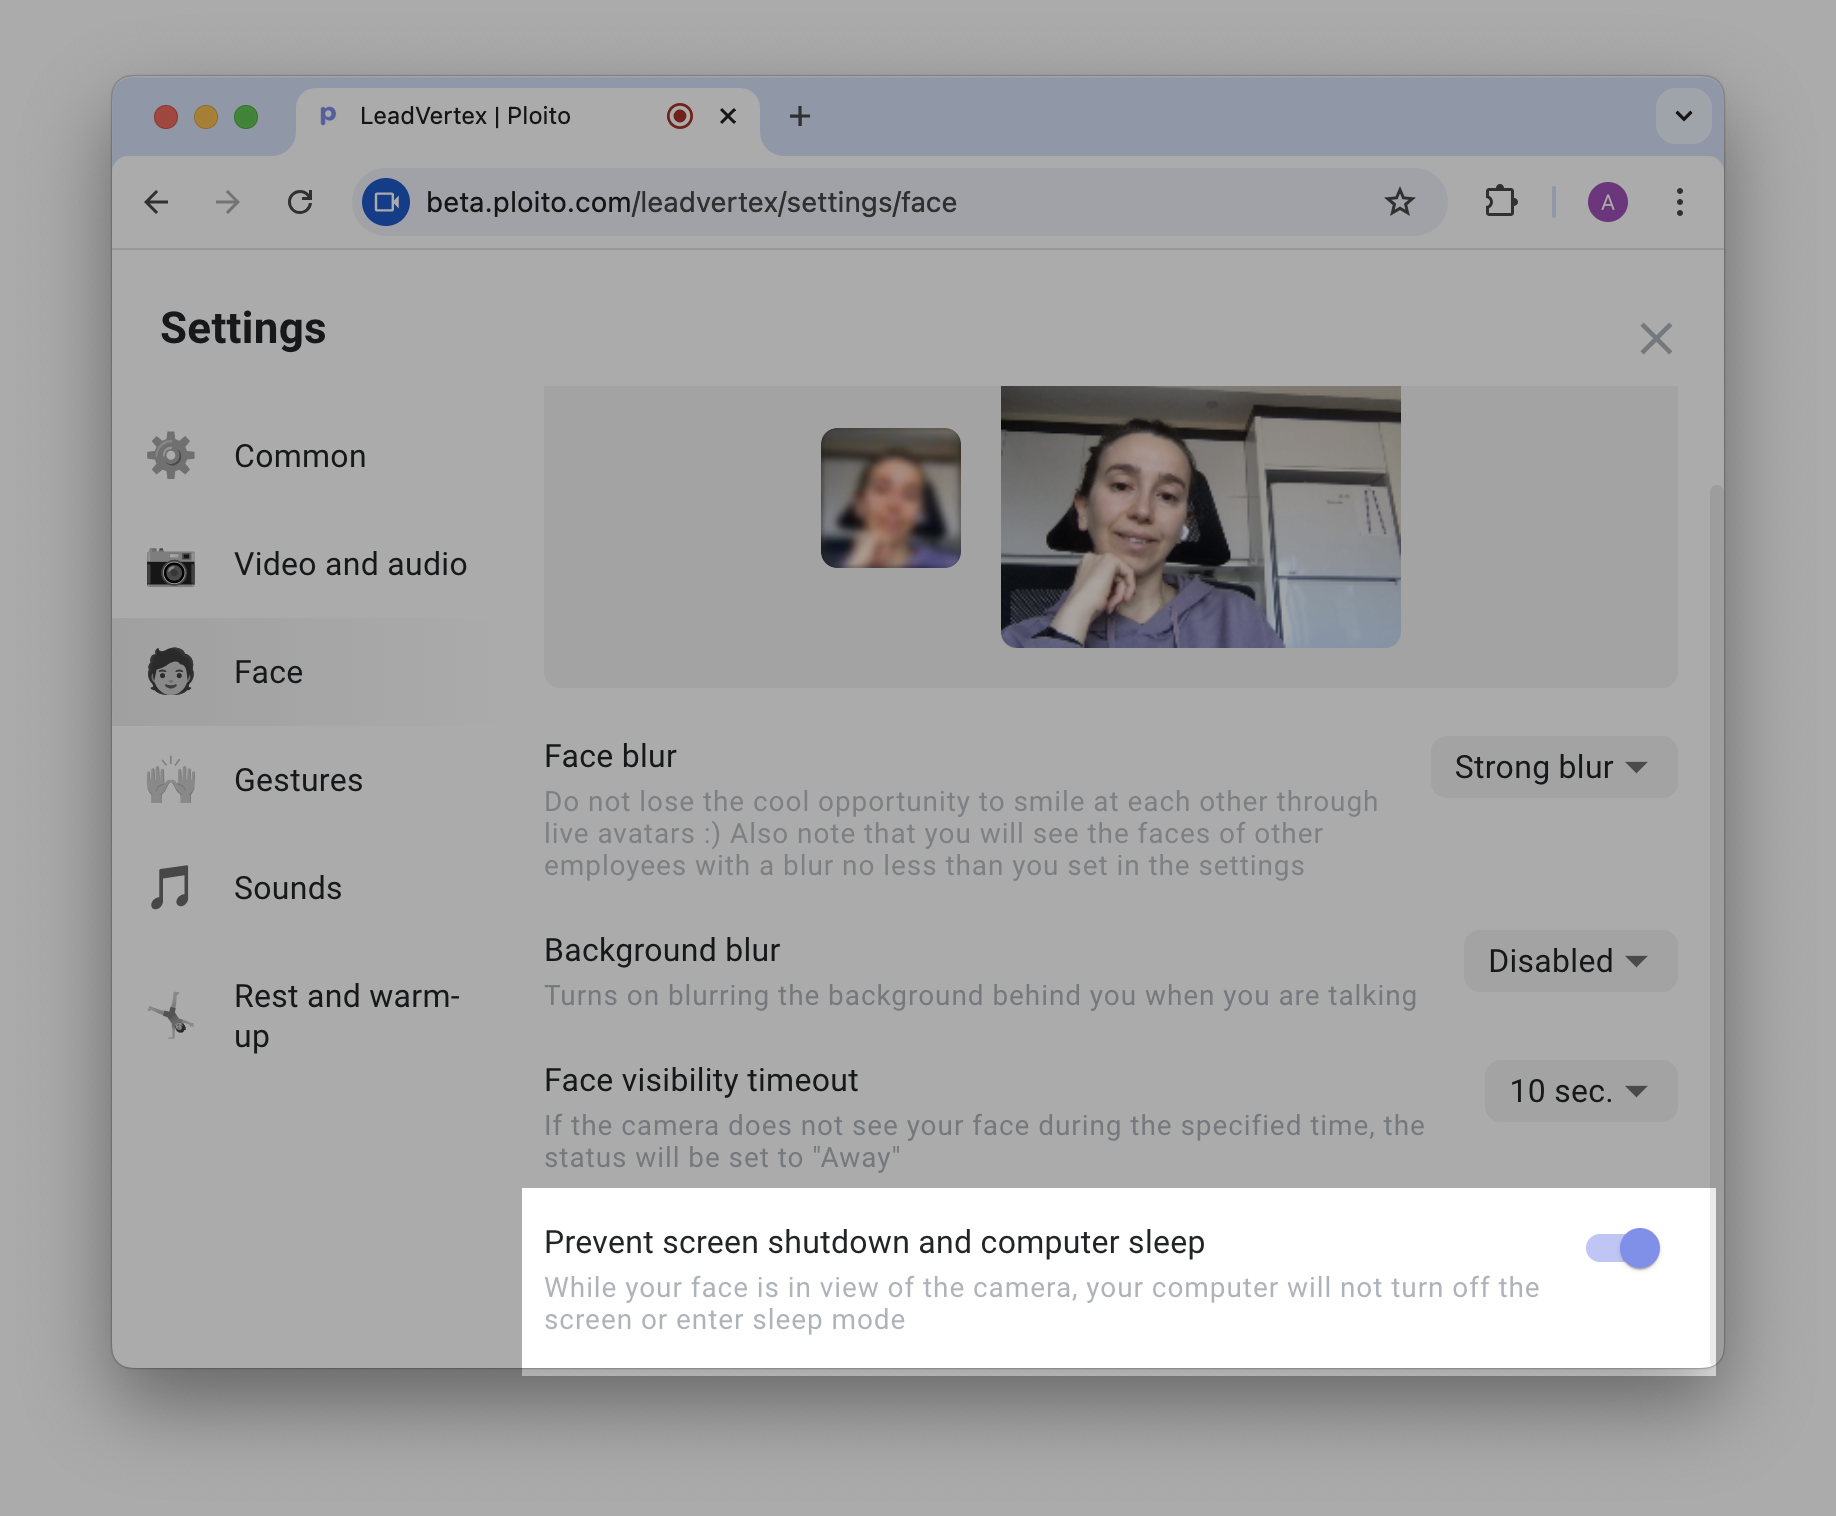Image resolution: width=1836 pixels, height=1516 pixels.
Task: Open Rest and warm-up settings
Action: tap(305, 1016)
